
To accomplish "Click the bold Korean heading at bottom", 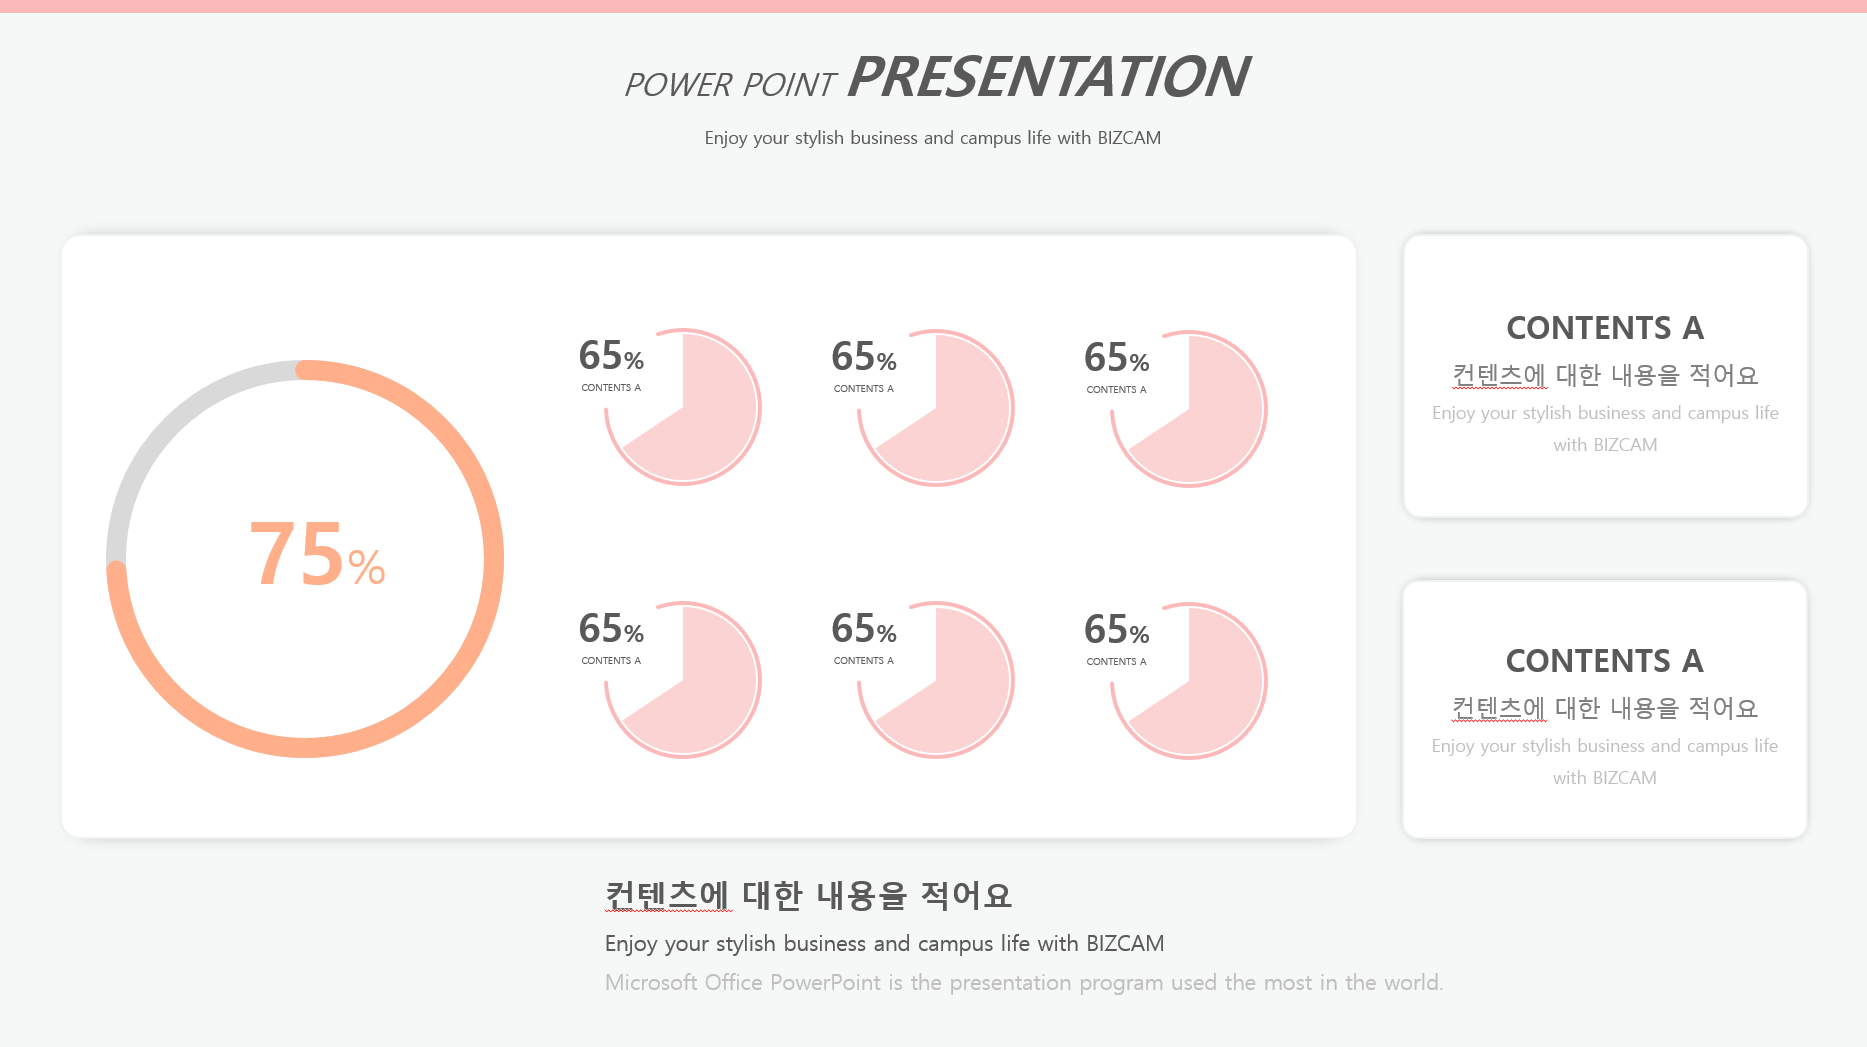I will click(x=809, y=895).
